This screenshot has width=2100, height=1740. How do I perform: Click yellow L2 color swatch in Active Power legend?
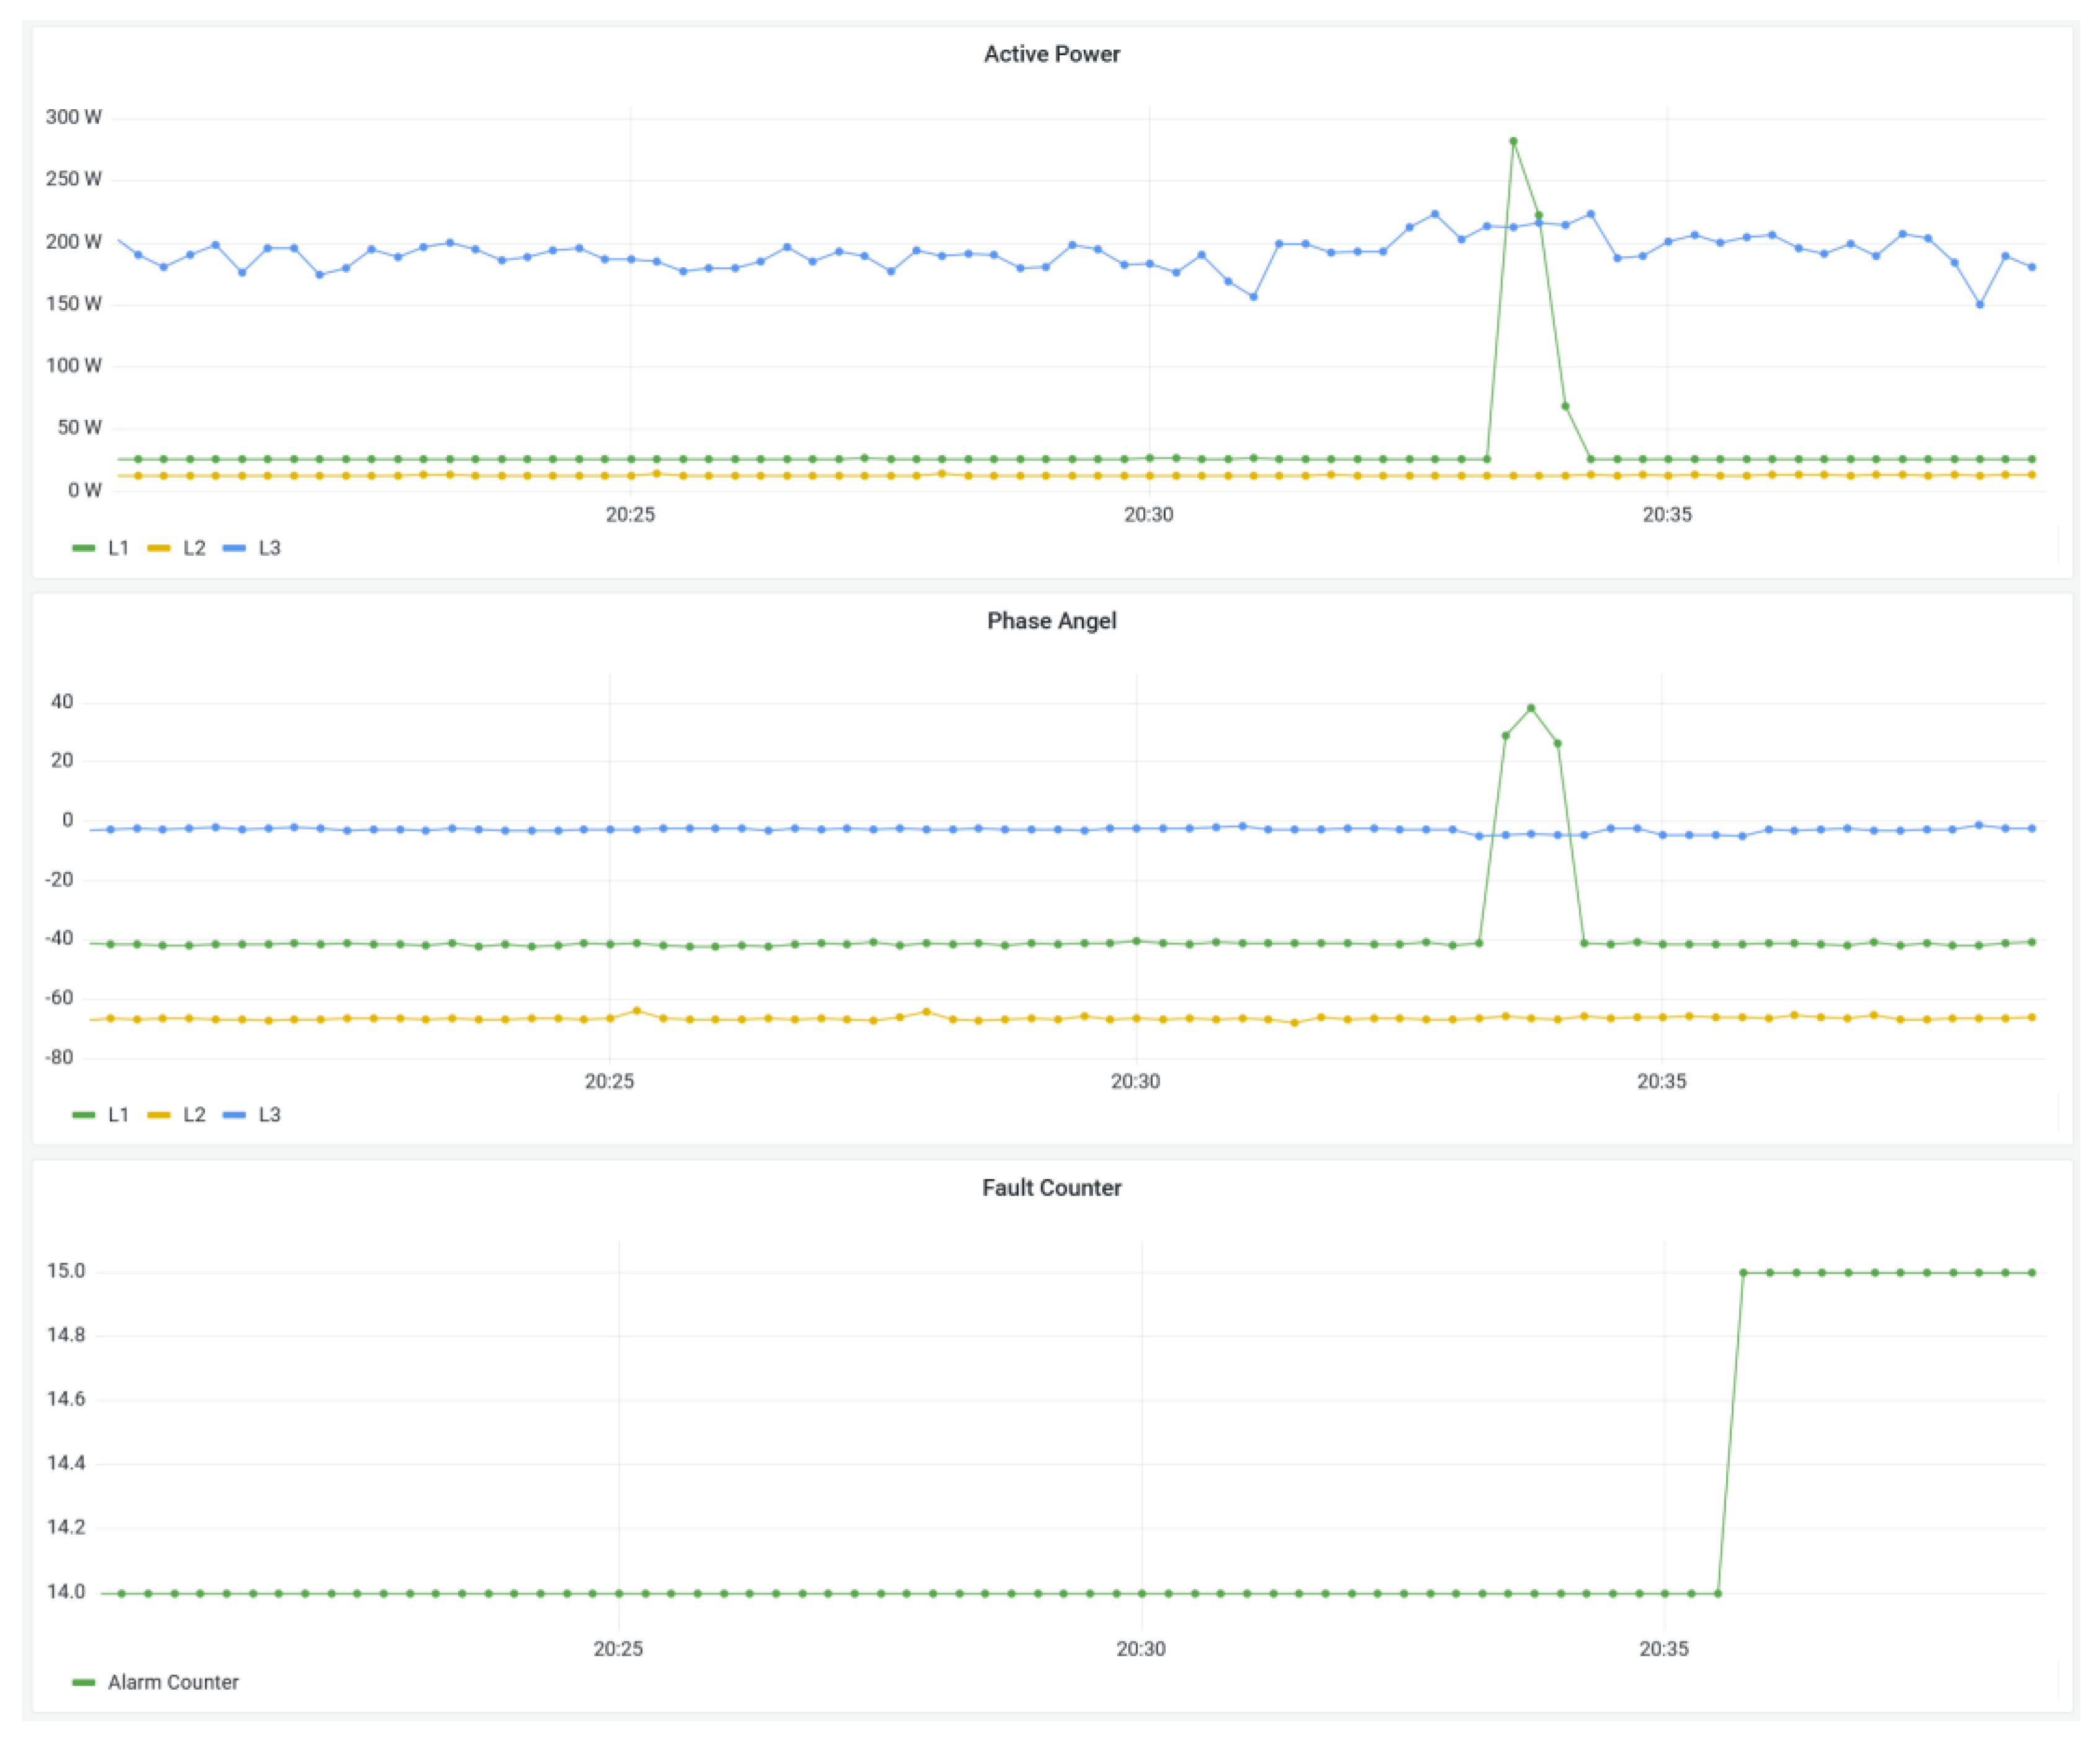(x=159, y=548)
